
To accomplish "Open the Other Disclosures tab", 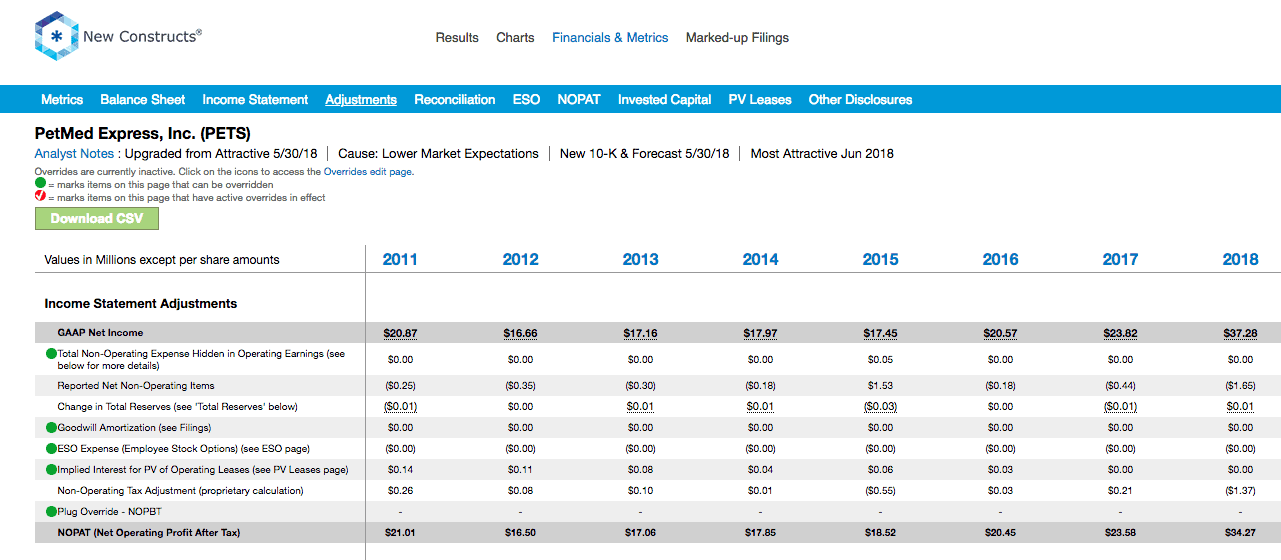I will (860, 100).
